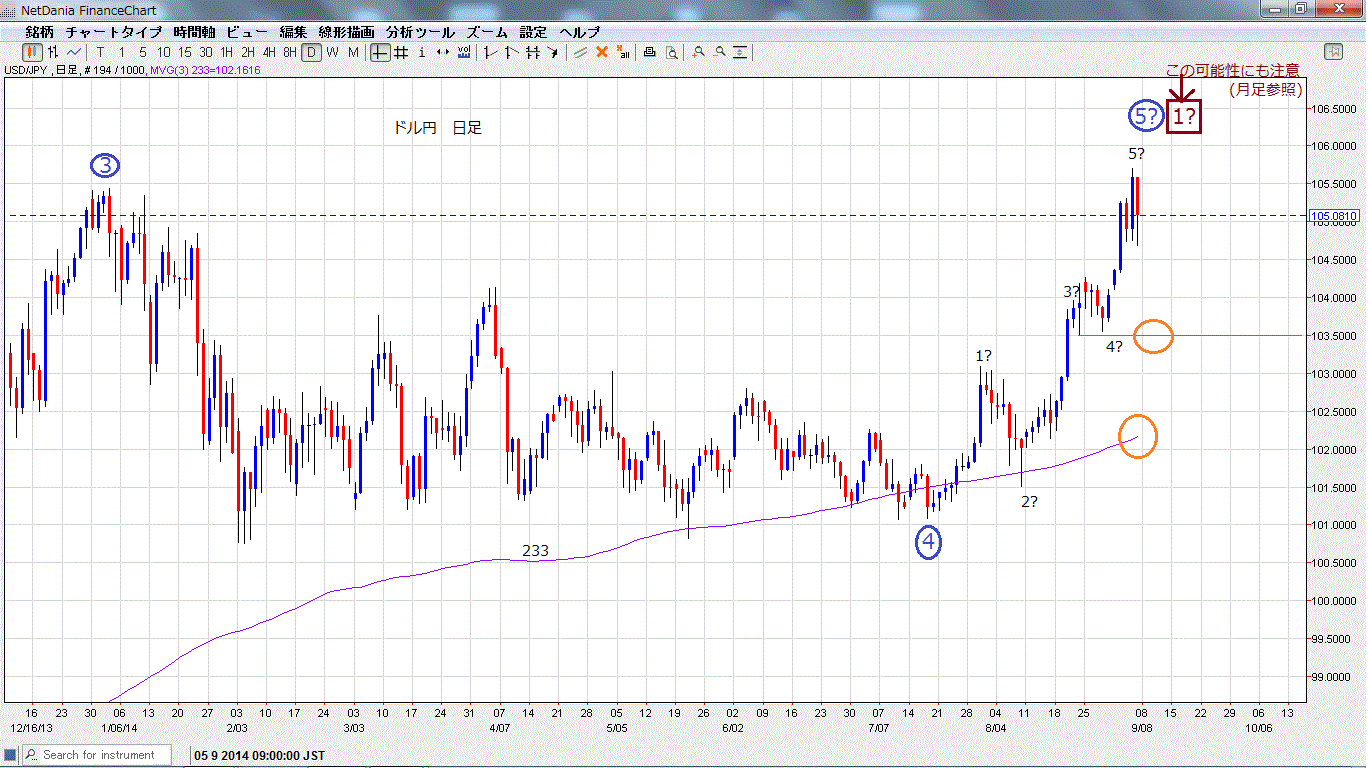Select the OHLC bar chart type icon
This screenshot has width=1368, height=768.
[x=53, y=52]
